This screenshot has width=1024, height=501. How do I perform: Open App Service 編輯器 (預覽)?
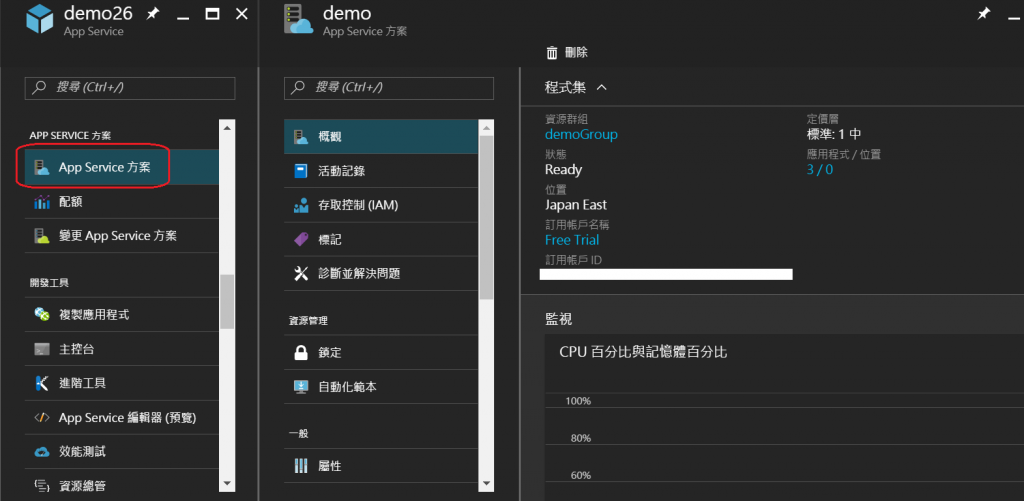(121, 417)
